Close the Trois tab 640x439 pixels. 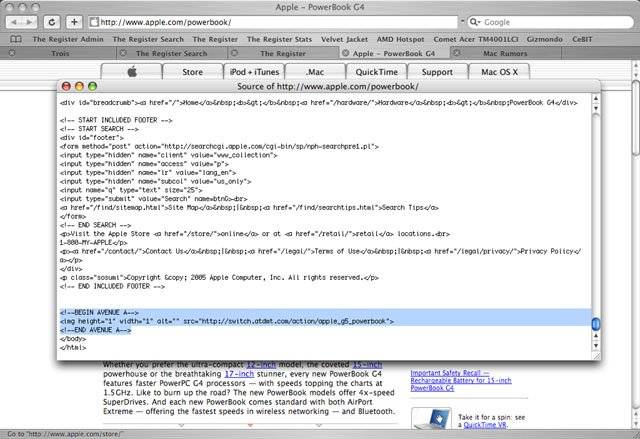[12, 53]
